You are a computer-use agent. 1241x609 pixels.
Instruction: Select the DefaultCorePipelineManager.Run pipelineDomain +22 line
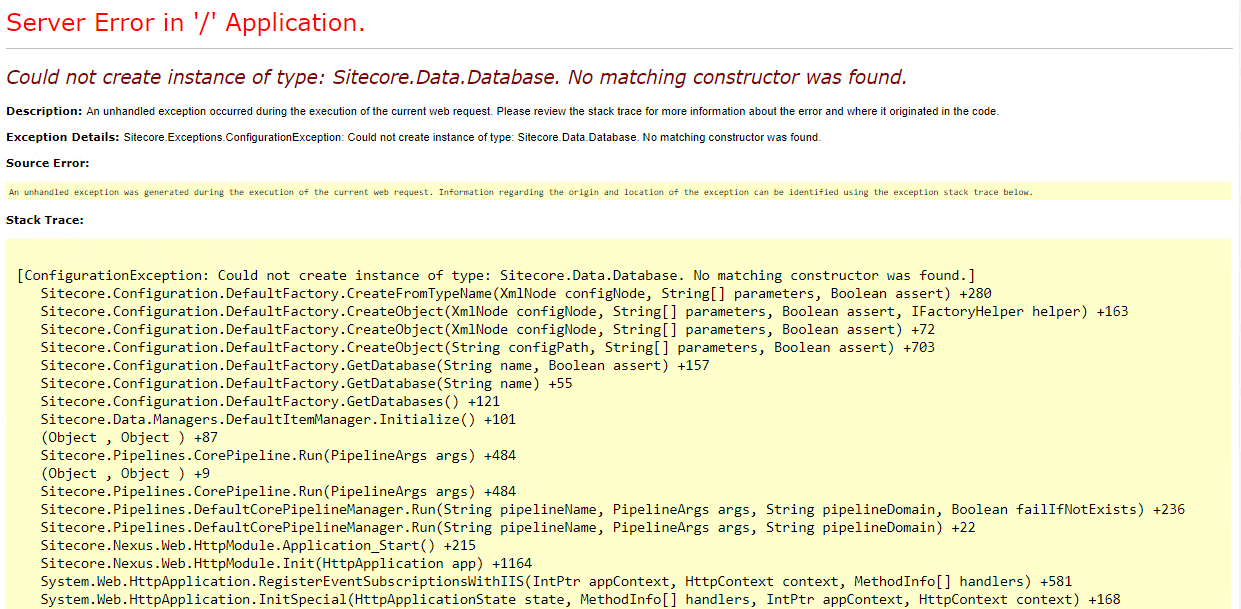(508, 527)
